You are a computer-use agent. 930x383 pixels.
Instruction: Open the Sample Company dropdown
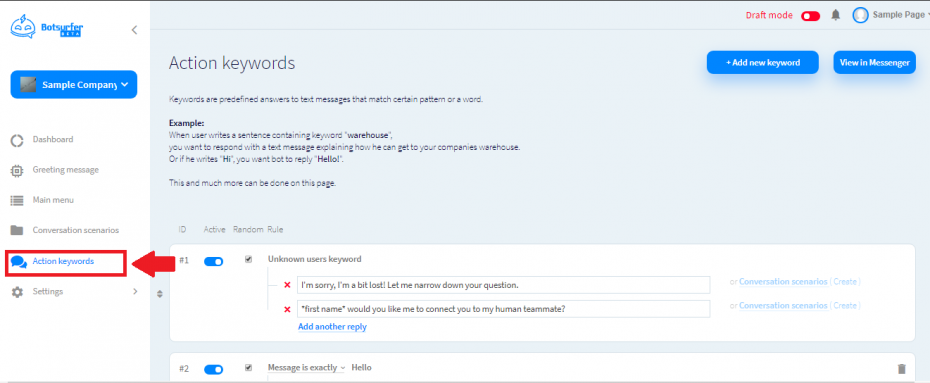[74, 85]
